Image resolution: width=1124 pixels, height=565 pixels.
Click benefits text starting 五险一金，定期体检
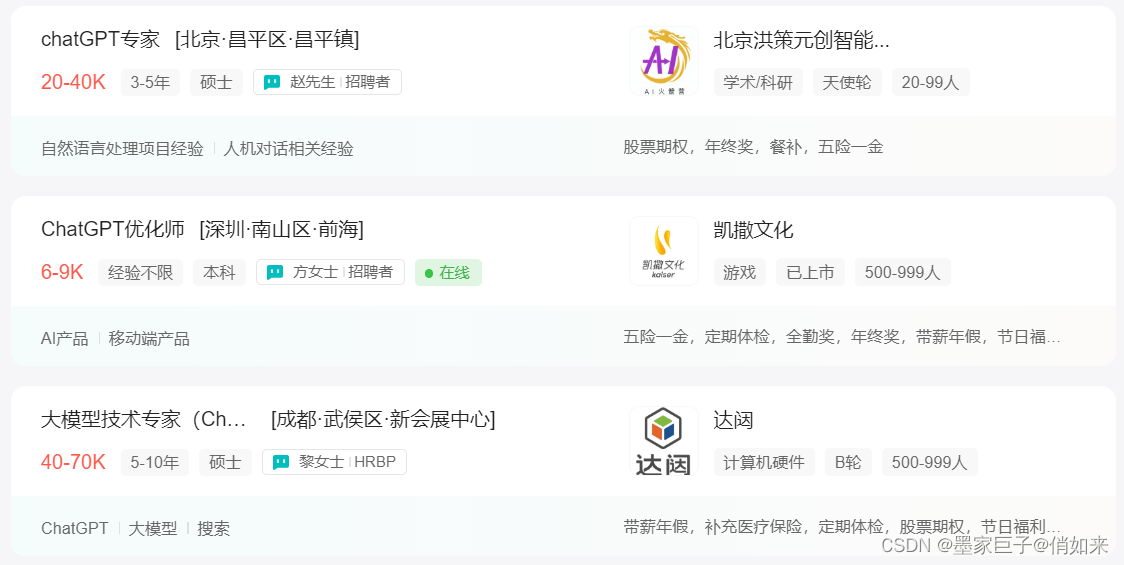coord(842,336)
